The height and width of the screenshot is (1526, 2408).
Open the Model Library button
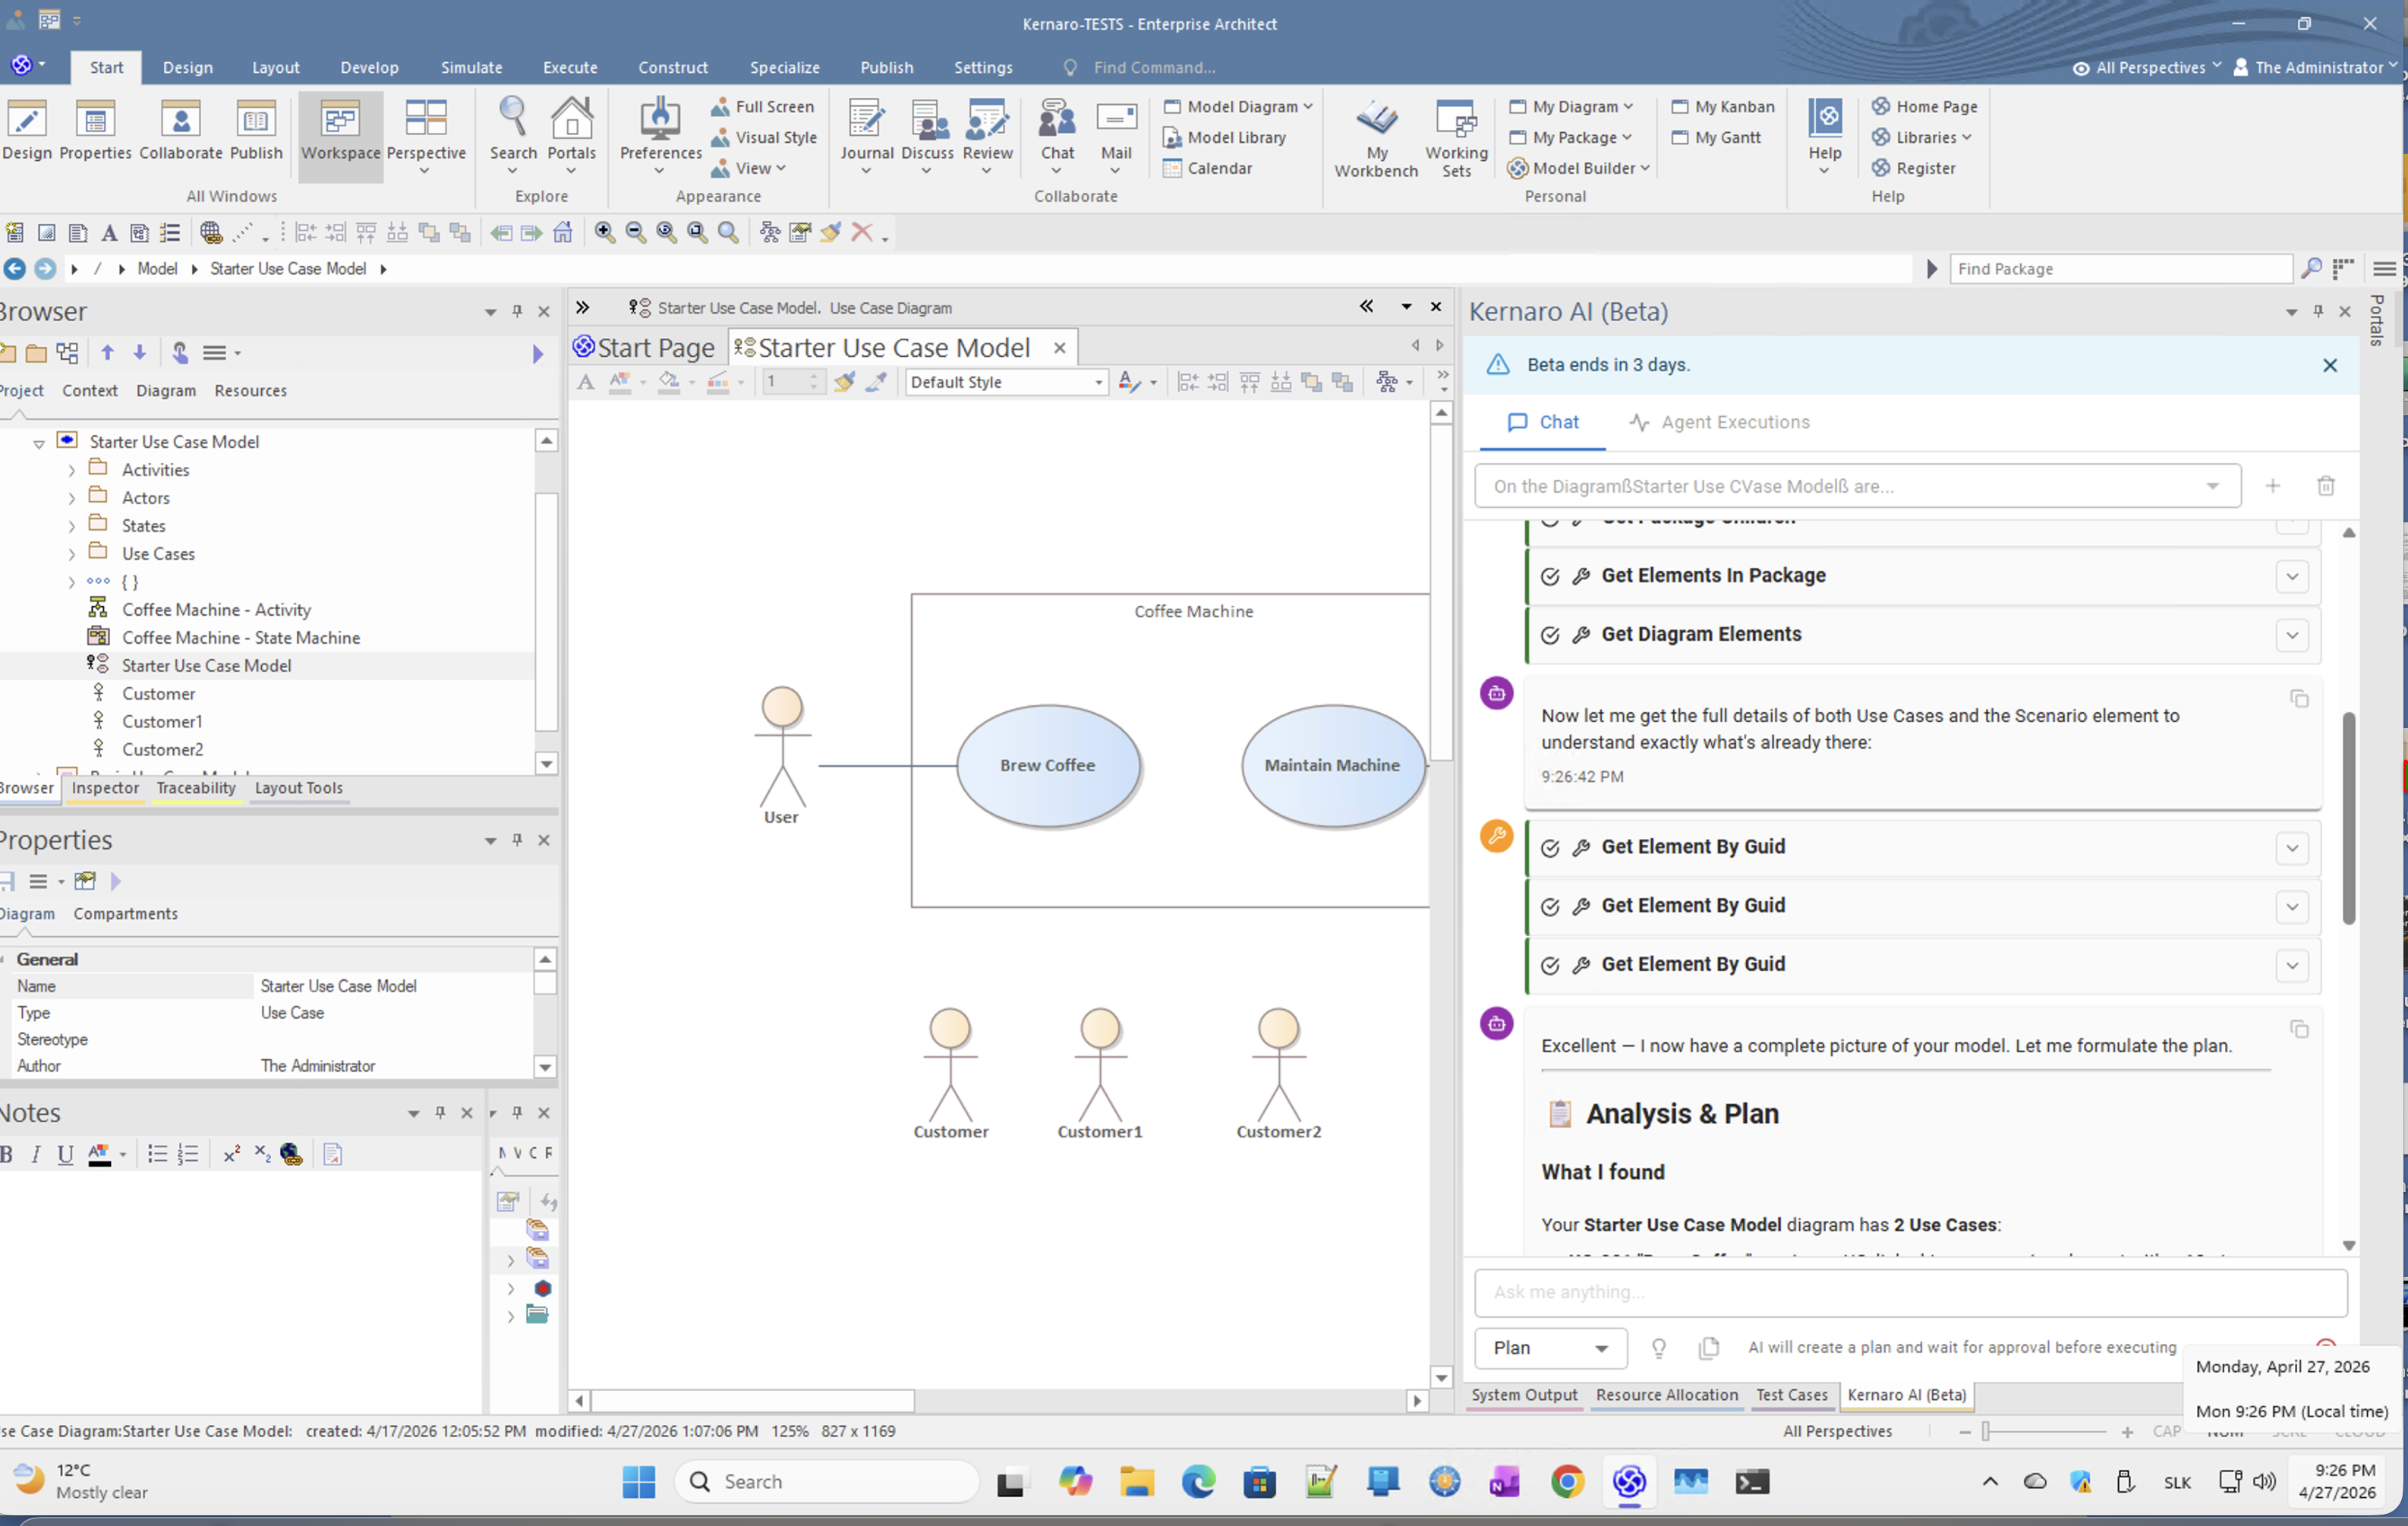click(1225, 138)
